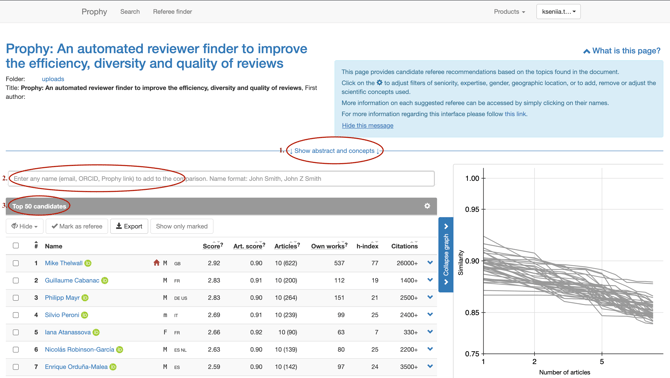This screenshot has width=670, height=378.
Task: Expand details for Mike Thelwall row
Action: click(x=430, y=263)
